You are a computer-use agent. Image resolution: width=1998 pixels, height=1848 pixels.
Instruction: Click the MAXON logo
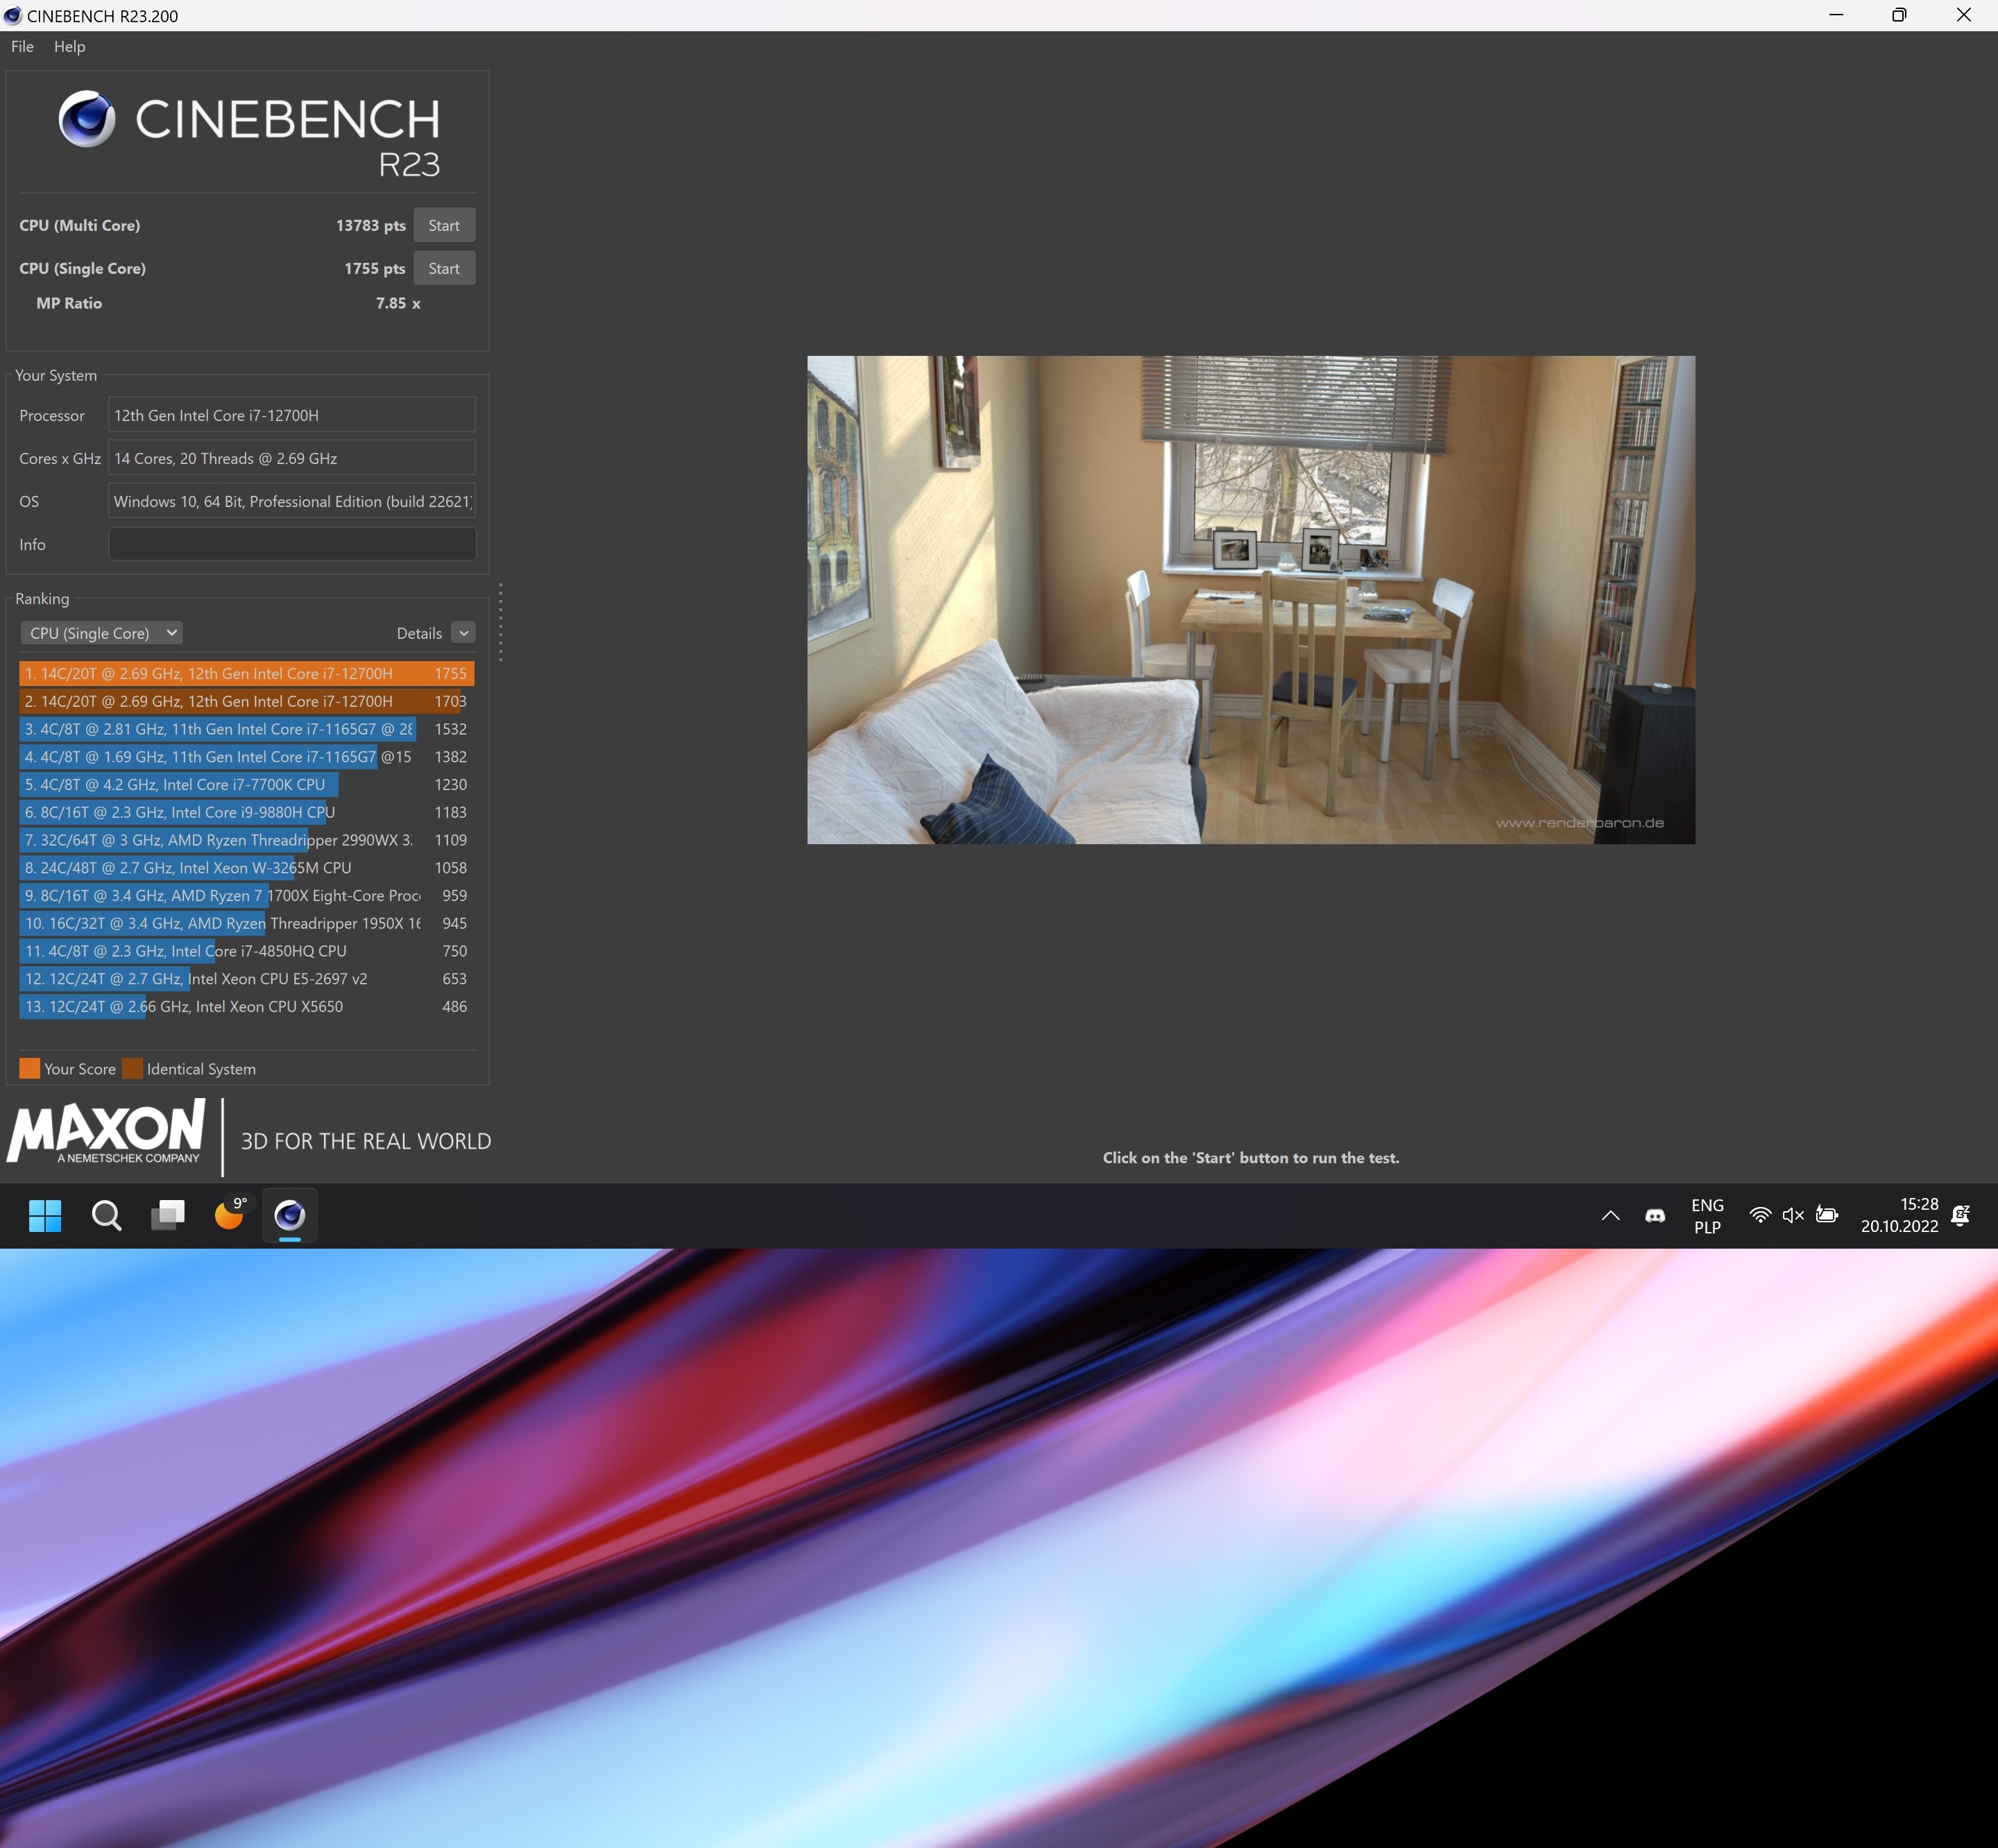pos(107,1132)
